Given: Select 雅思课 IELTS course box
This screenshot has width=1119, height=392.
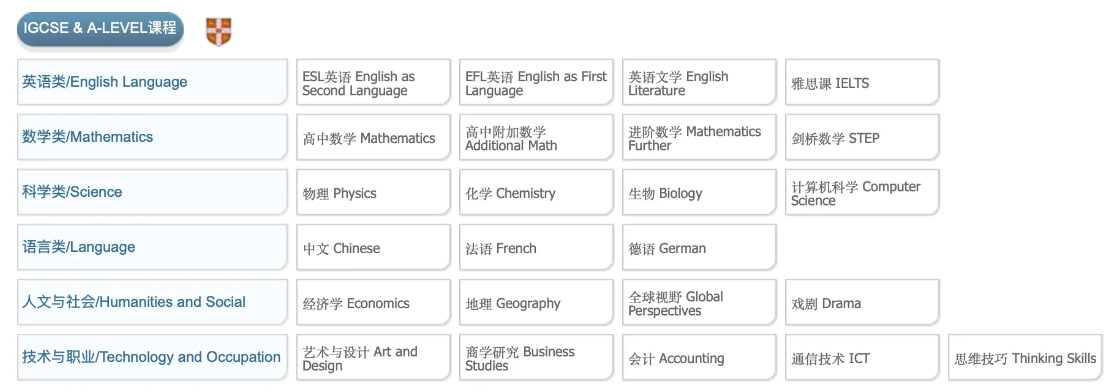Looking at the screenshot, I should (862, 82).
